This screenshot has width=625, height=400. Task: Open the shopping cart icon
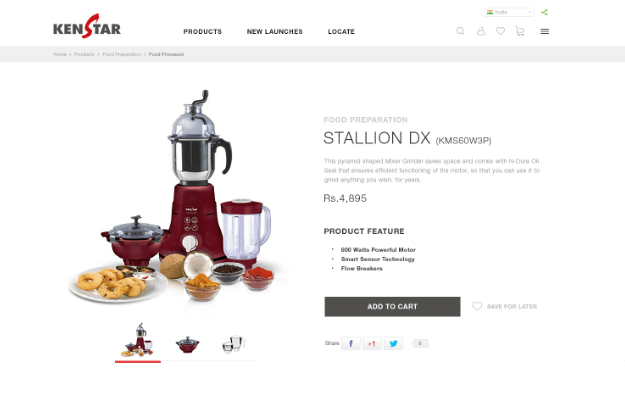pyautogui.click(x=520, y=31)
